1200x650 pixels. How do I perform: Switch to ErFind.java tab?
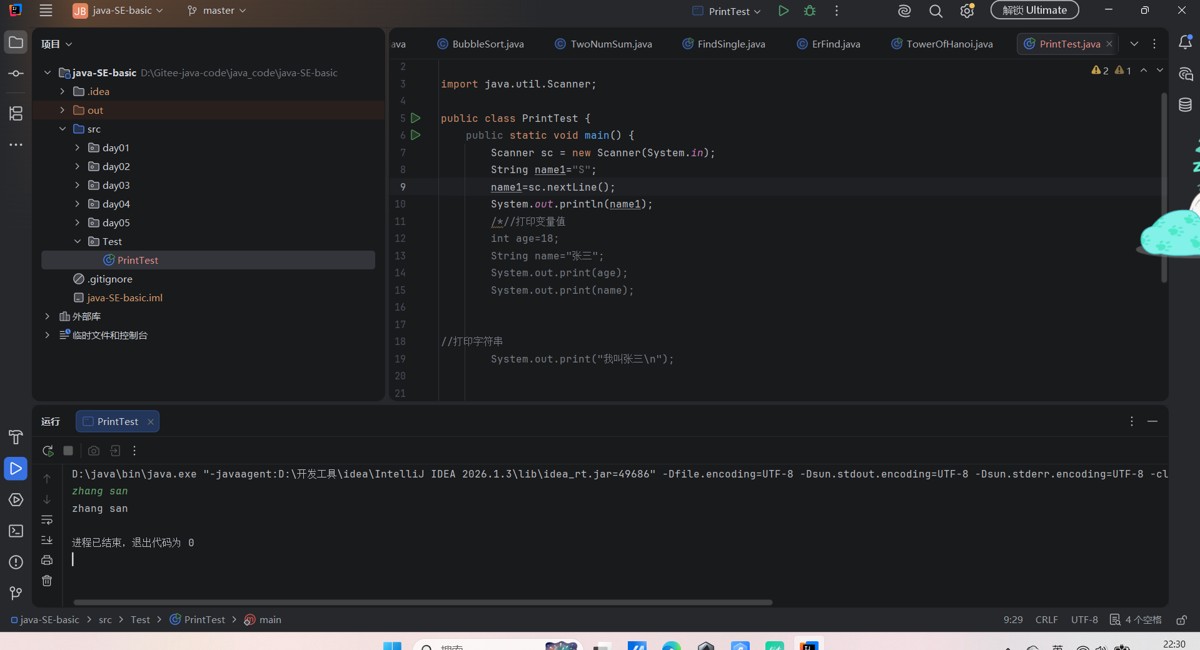(x=828, y=44)
